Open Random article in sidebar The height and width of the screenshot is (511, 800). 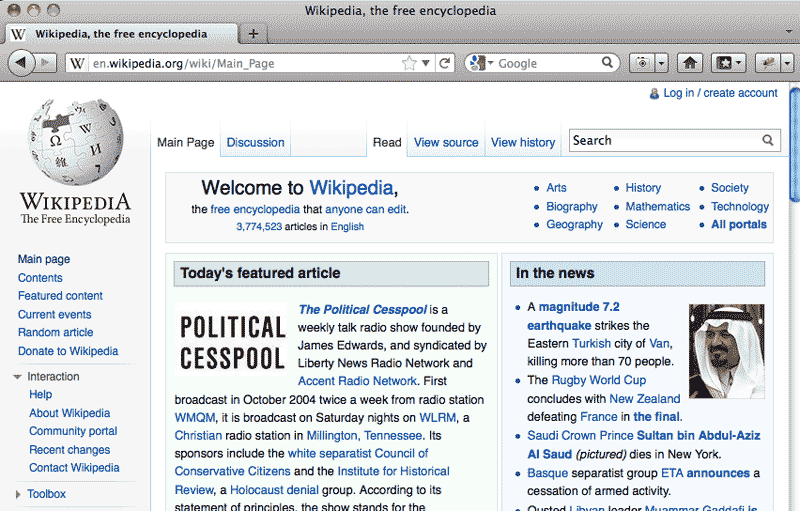click(56, 333)
